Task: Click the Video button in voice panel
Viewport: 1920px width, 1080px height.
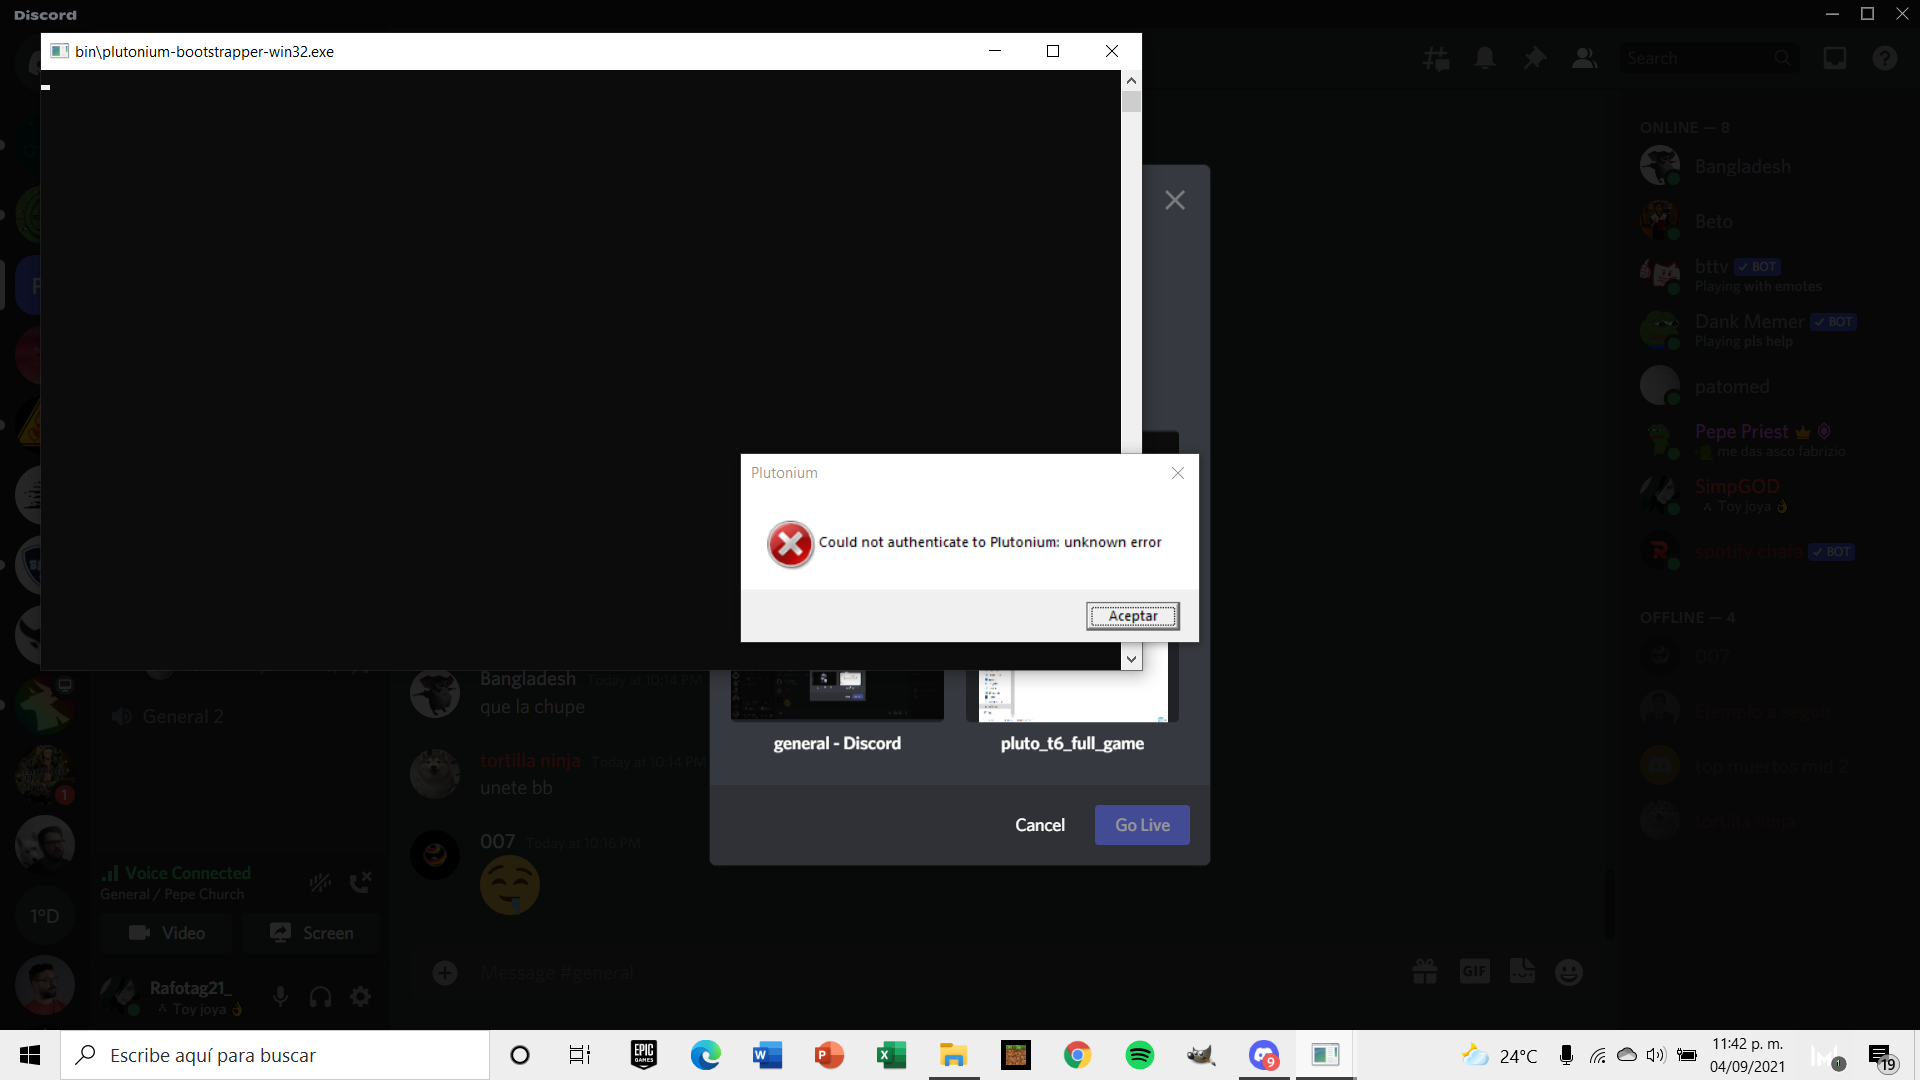Action: [x=167, y=933]
